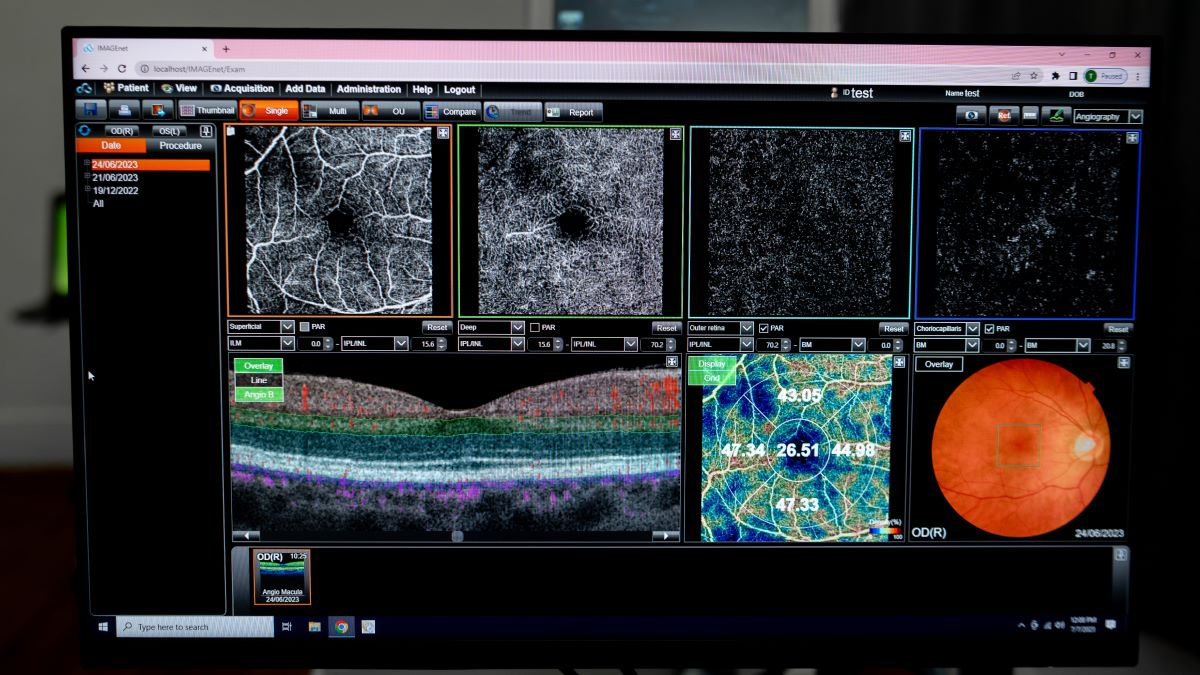Open the Acquisition menu
The image size is (1200, 675).
(244, 89)
